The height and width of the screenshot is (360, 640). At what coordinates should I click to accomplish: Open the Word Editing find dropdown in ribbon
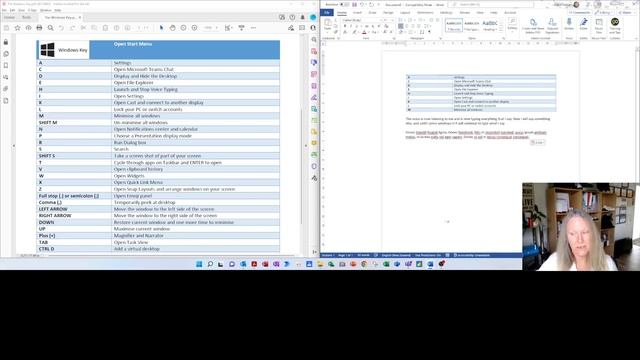512,24
